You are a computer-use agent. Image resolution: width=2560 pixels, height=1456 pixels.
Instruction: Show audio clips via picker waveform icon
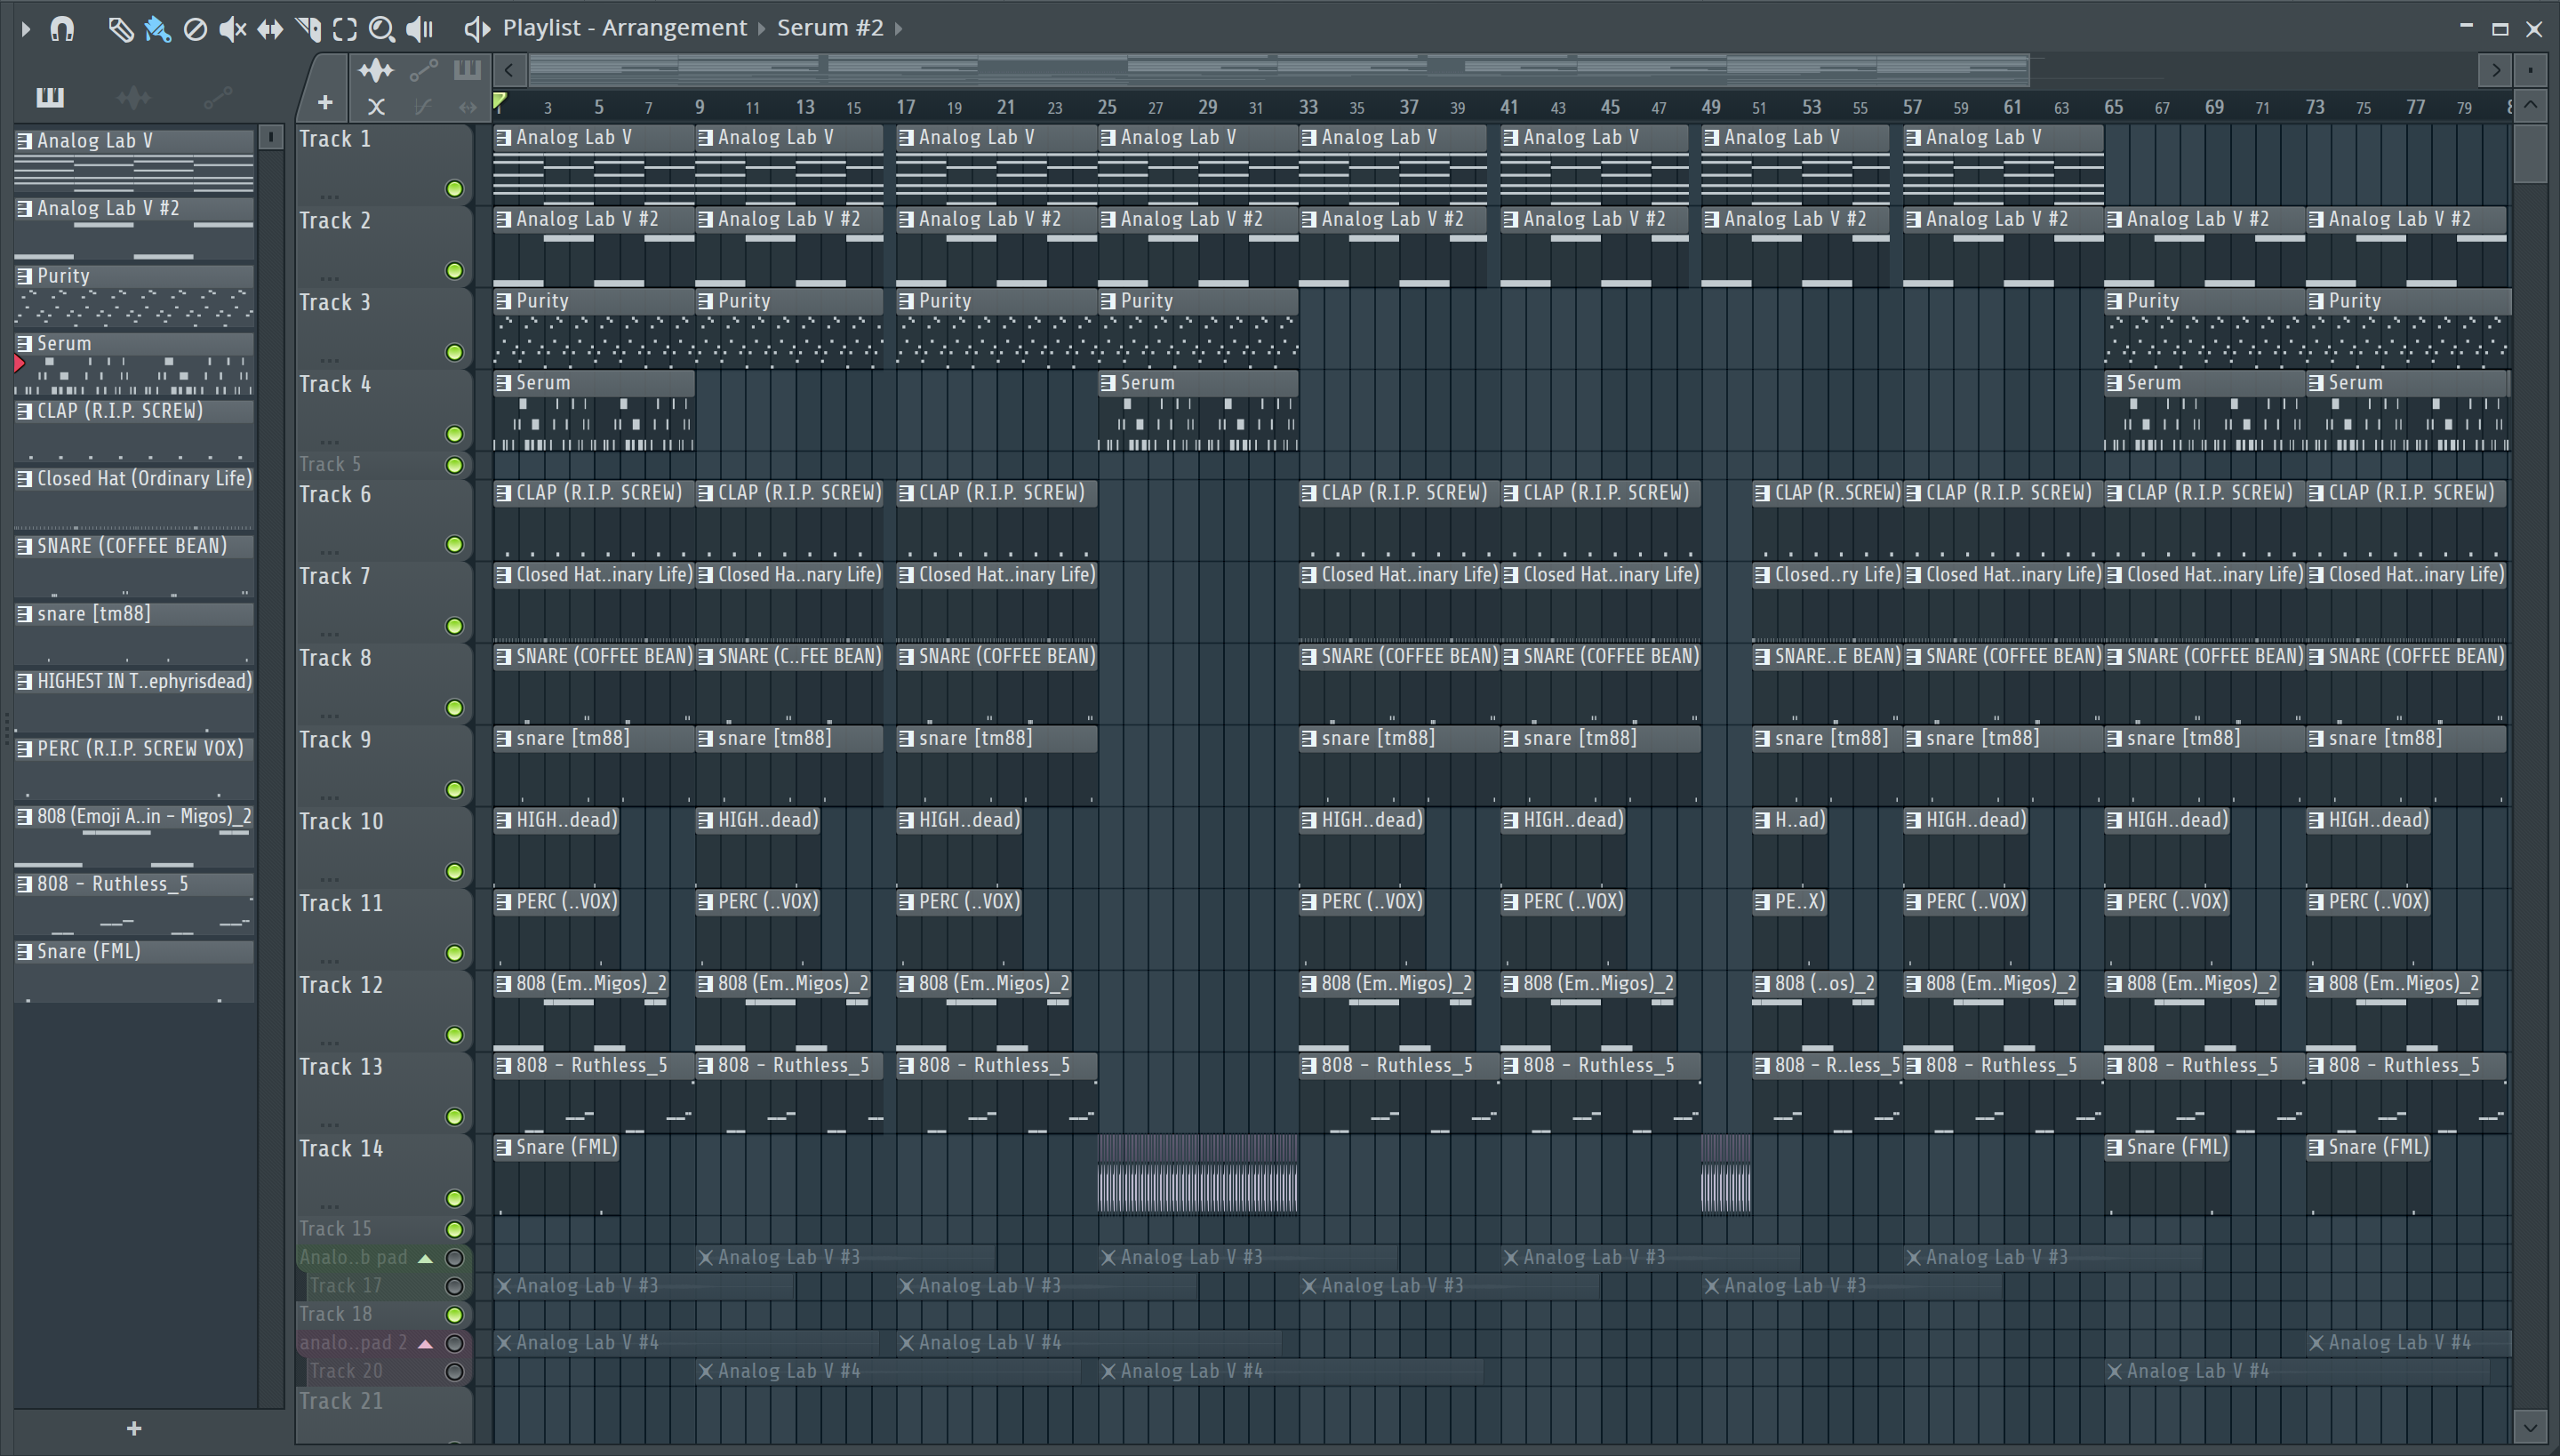[x=133, y=97]
